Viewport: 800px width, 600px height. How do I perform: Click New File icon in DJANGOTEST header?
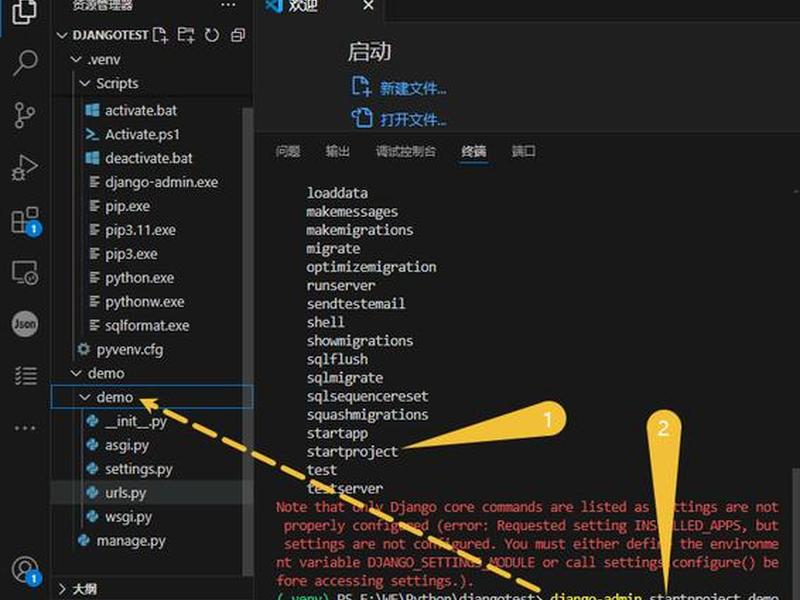click(160, 35)
